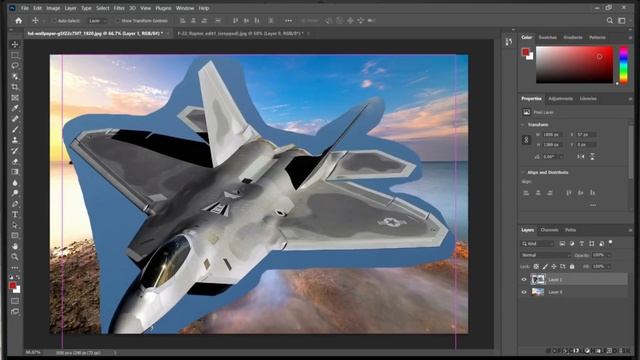Hide Layer 1 with eye icon
This screenshot has width=640, height=360.
[524, 280]
